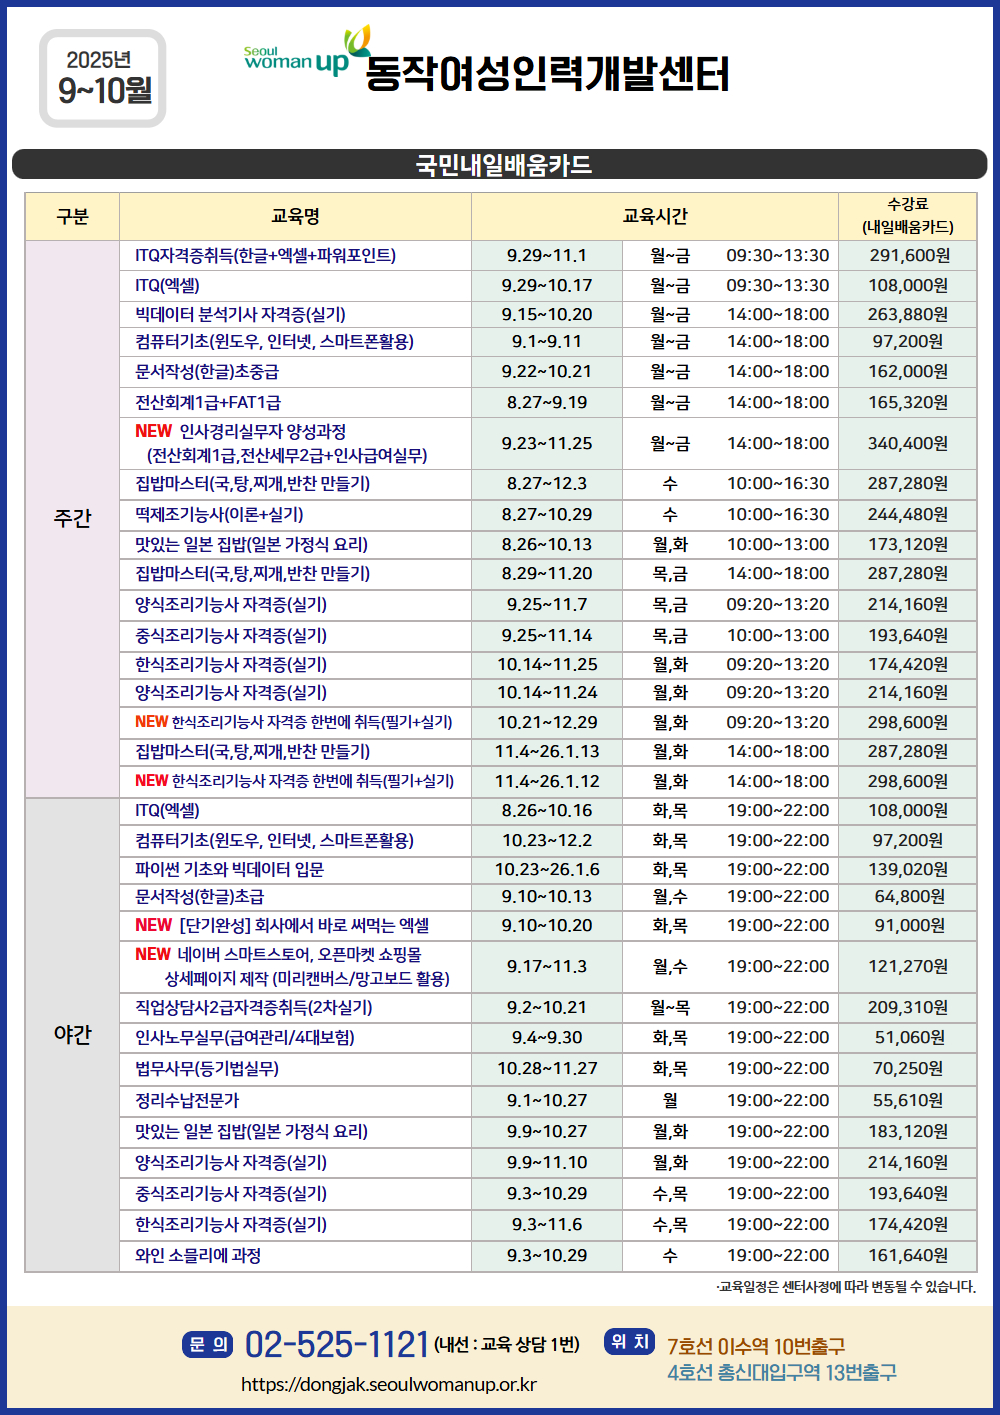This screenshot has height=1415, width=1000.
Task: Select the 주간 category cell
Action: click(x=73, y=519)
